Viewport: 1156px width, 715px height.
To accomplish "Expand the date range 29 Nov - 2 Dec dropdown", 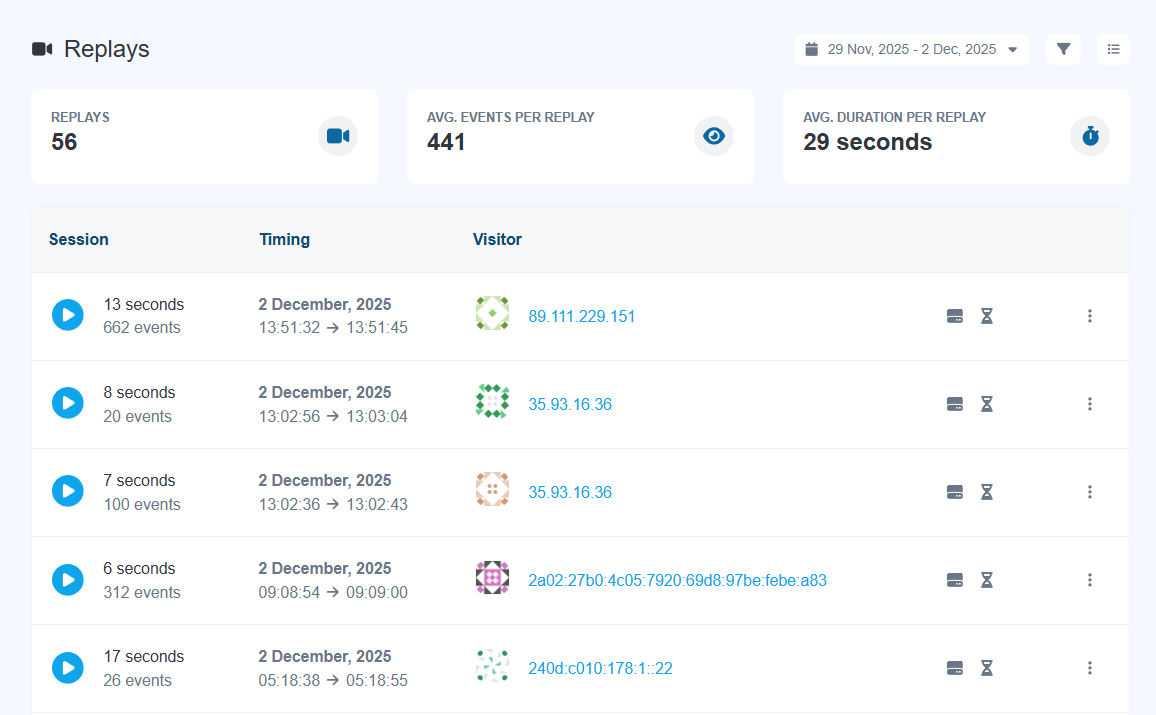I will point(911,49).
